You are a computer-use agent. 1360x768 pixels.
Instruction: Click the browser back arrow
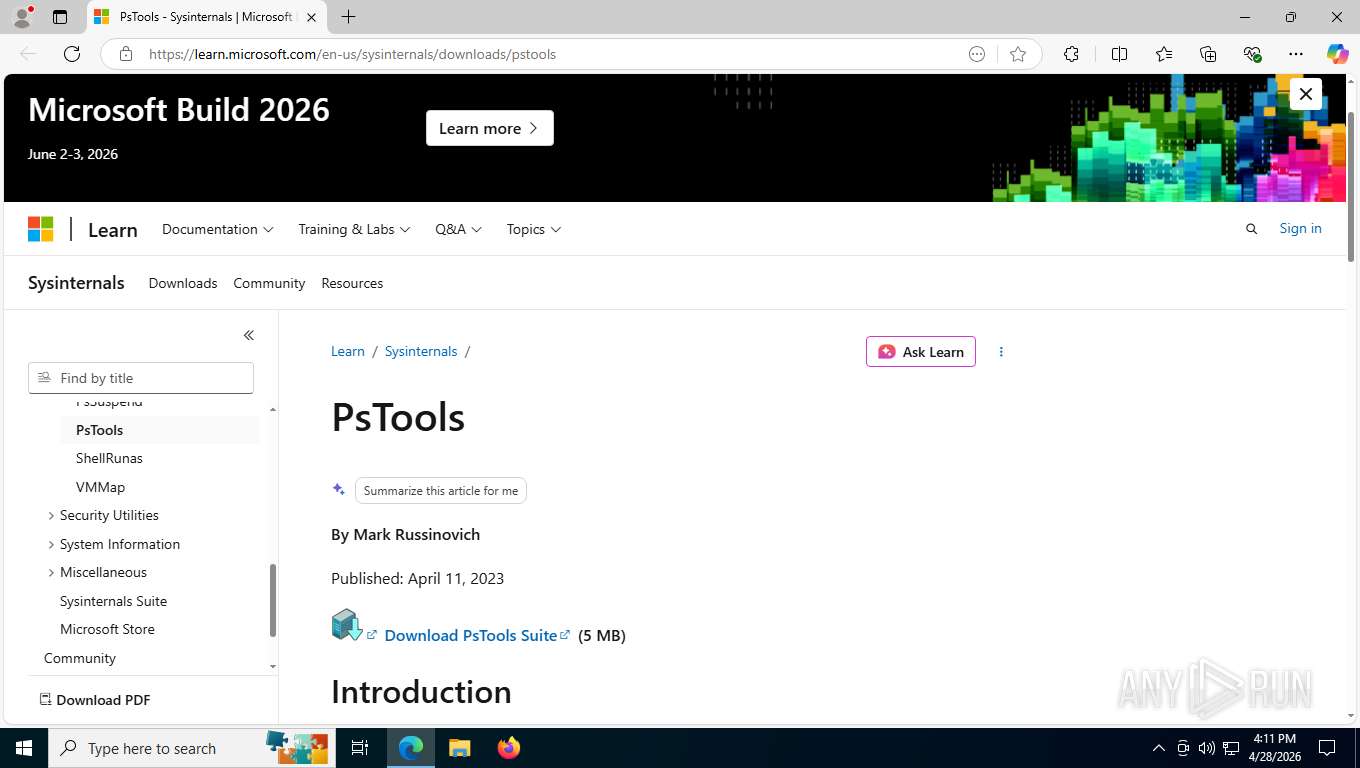(x=28, y=54)
